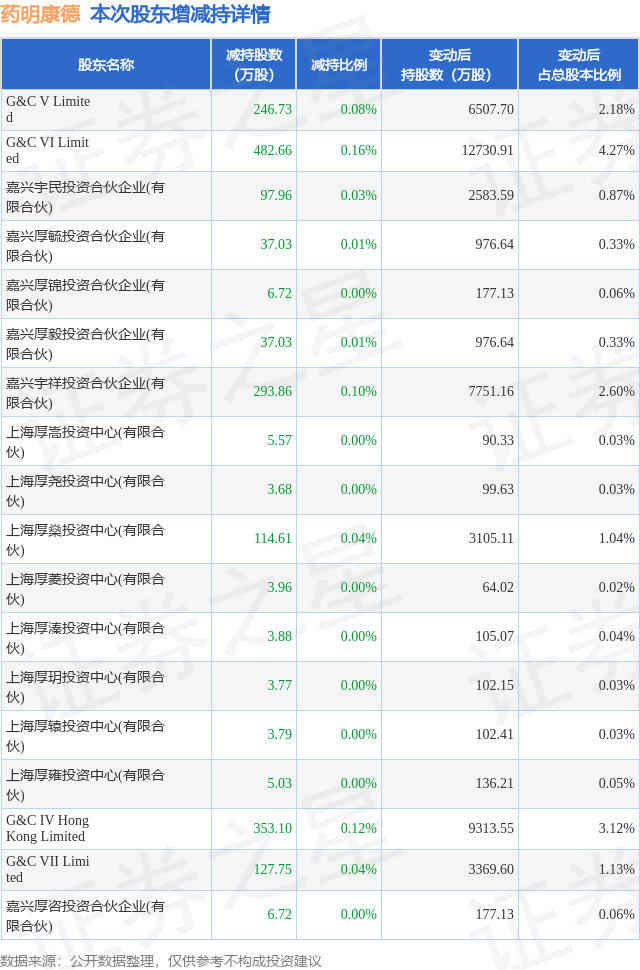This screenshot has height=970, width=640.
Task: Click the 变动后占总股本比例 column header
Action: (579, 65)
